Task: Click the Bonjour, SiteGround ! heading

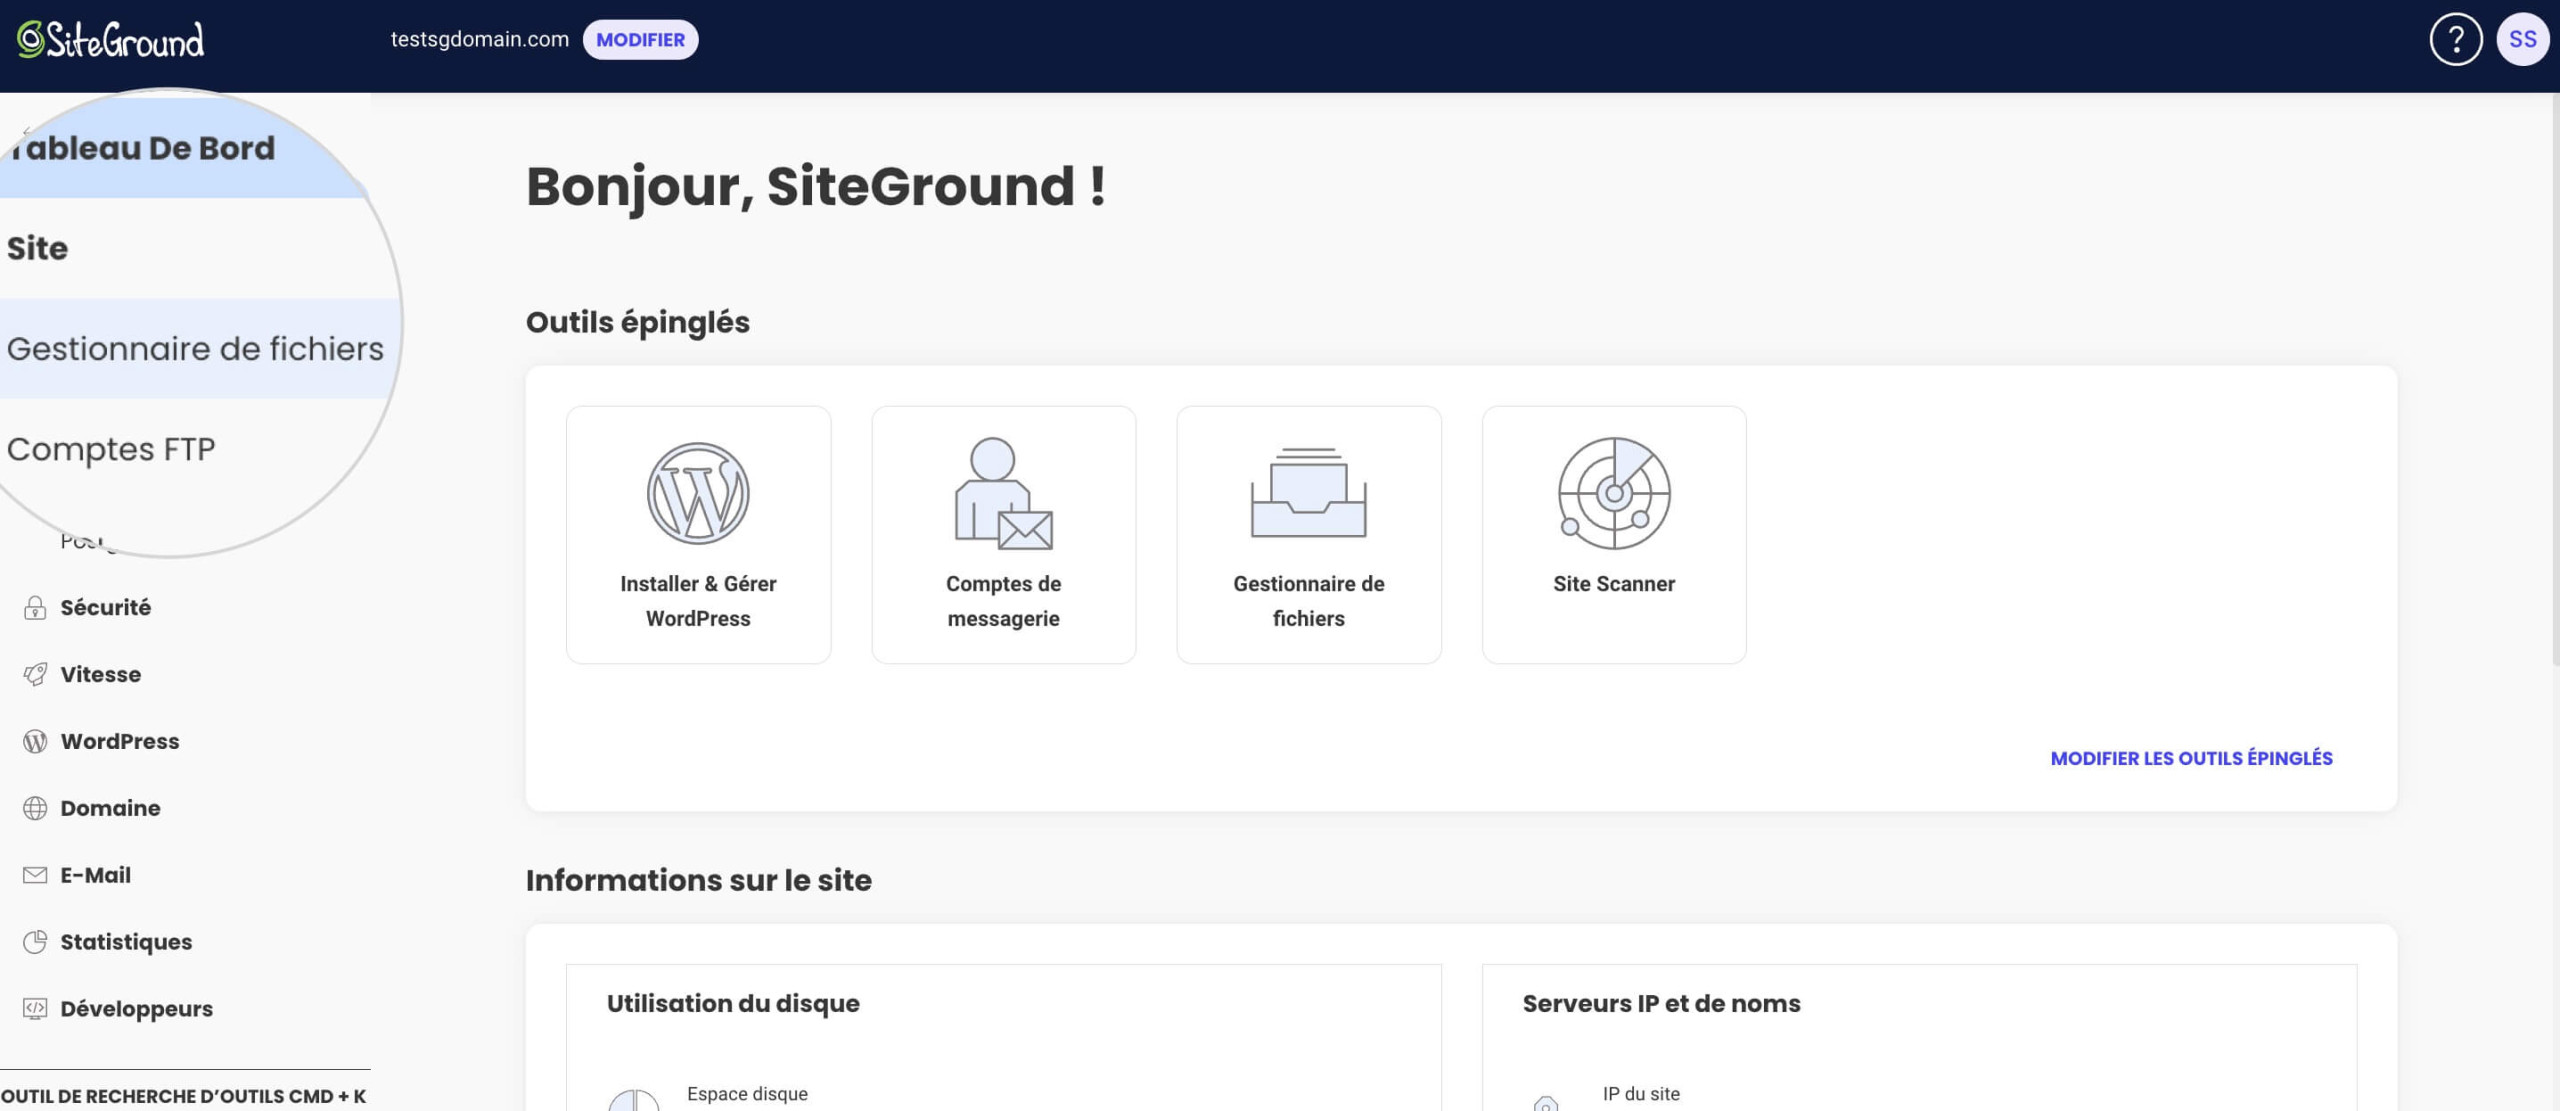Action: click(x=816, y=187)
